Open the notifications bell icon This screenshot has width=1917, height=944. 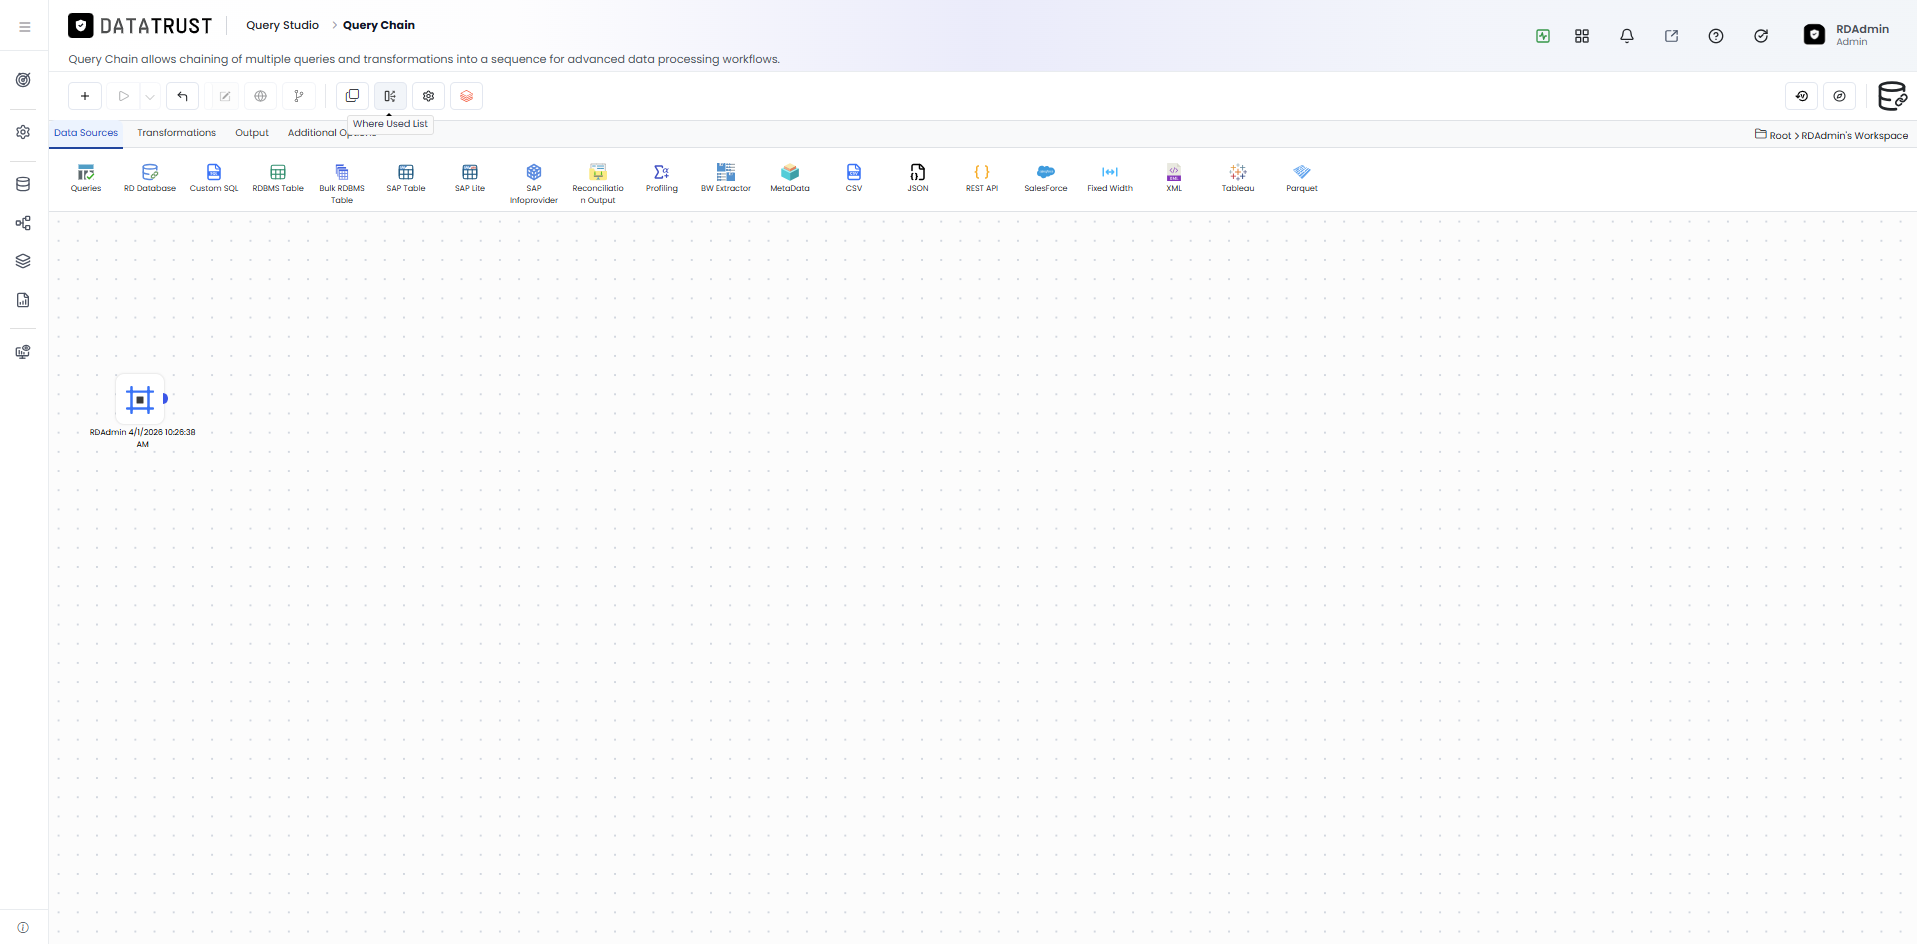pyautogui.click(x=1627, y=36)
